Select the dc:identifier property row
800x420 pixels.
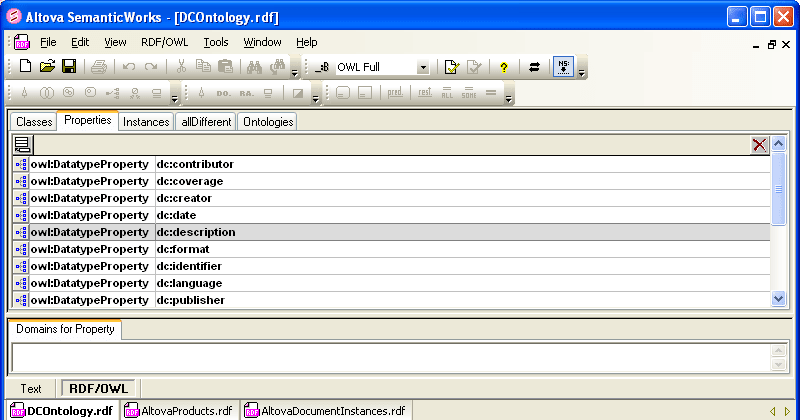point(391,266)
